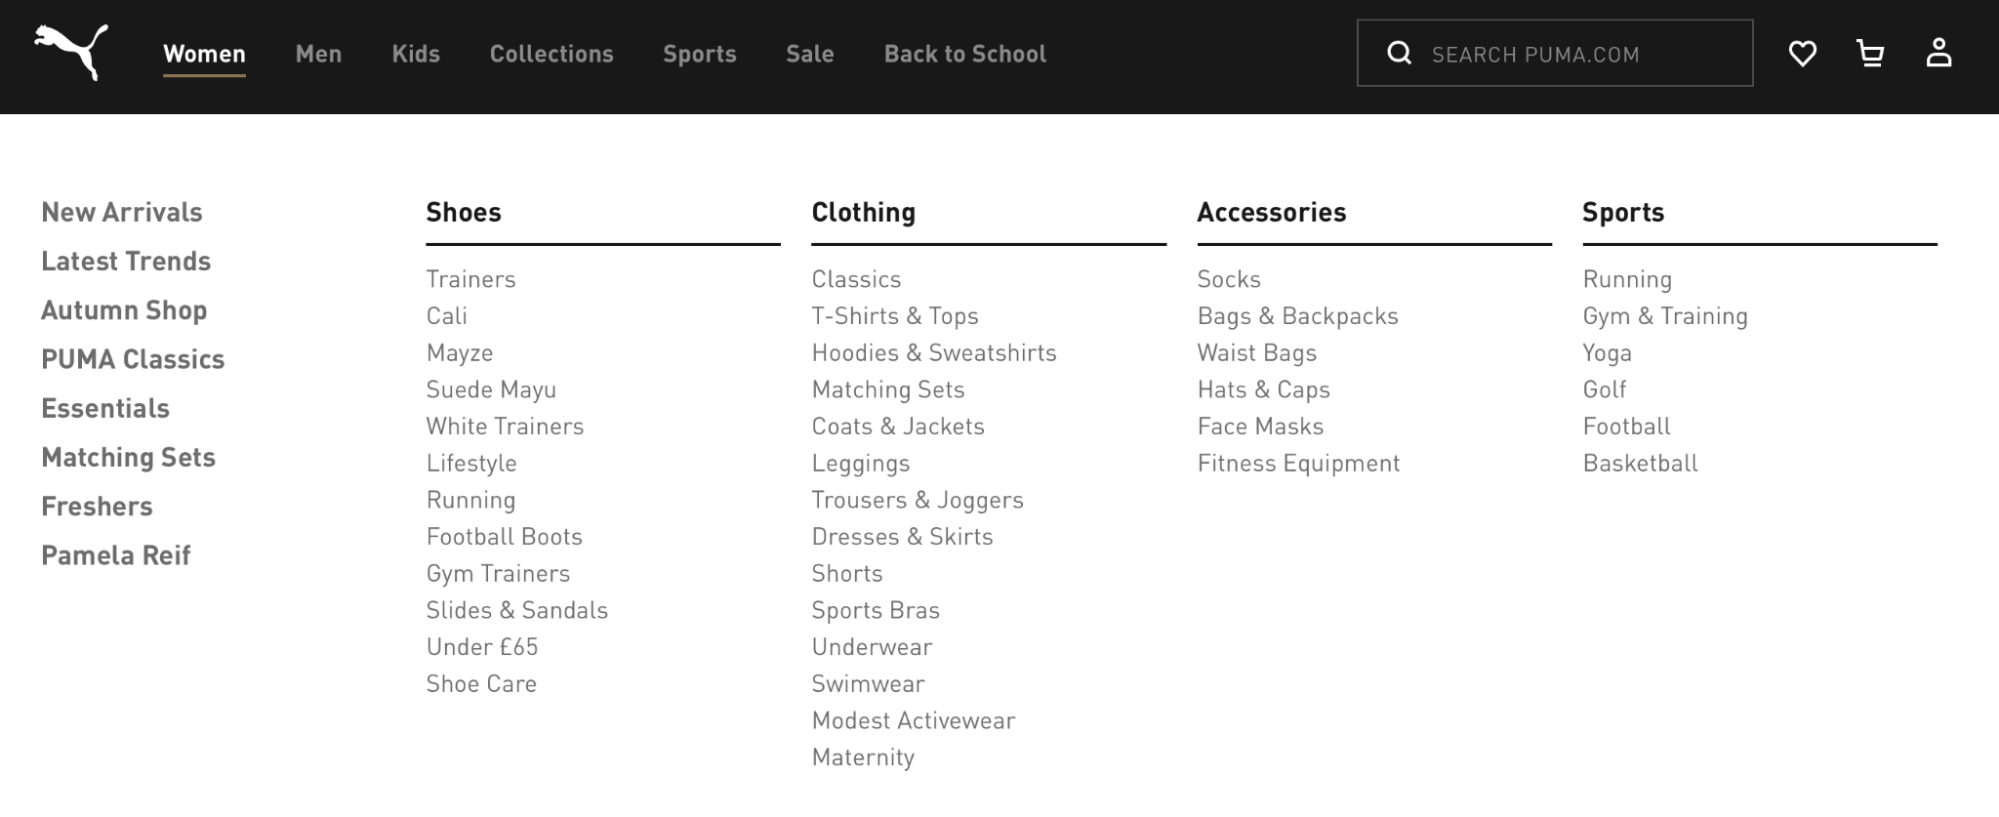The width and height of the screenshot is (1999, 817).
Task: Open the shopping cart icon
Action: coord(1870,53)
